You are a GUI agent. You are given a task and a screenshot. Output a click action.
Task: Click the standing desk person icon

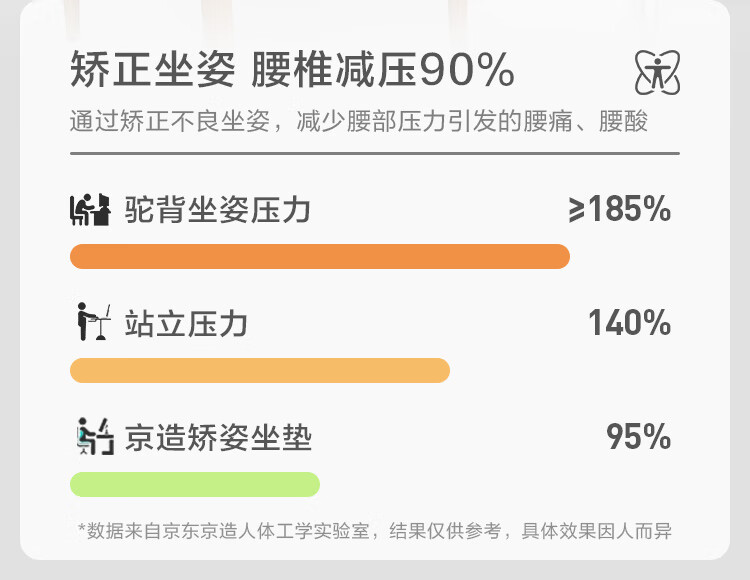94,322
